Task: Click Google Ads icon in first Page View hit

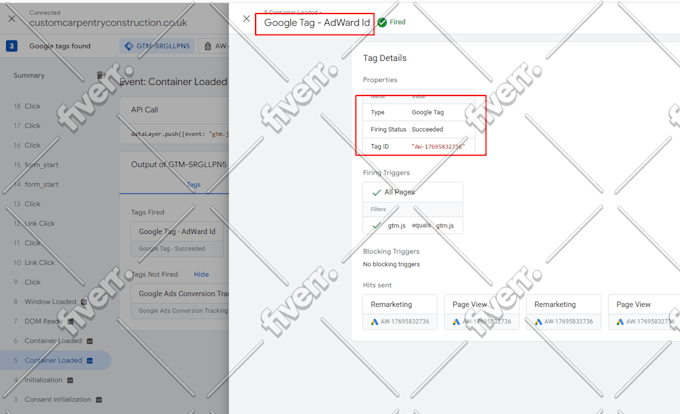Action: click(x=456, y=322)
